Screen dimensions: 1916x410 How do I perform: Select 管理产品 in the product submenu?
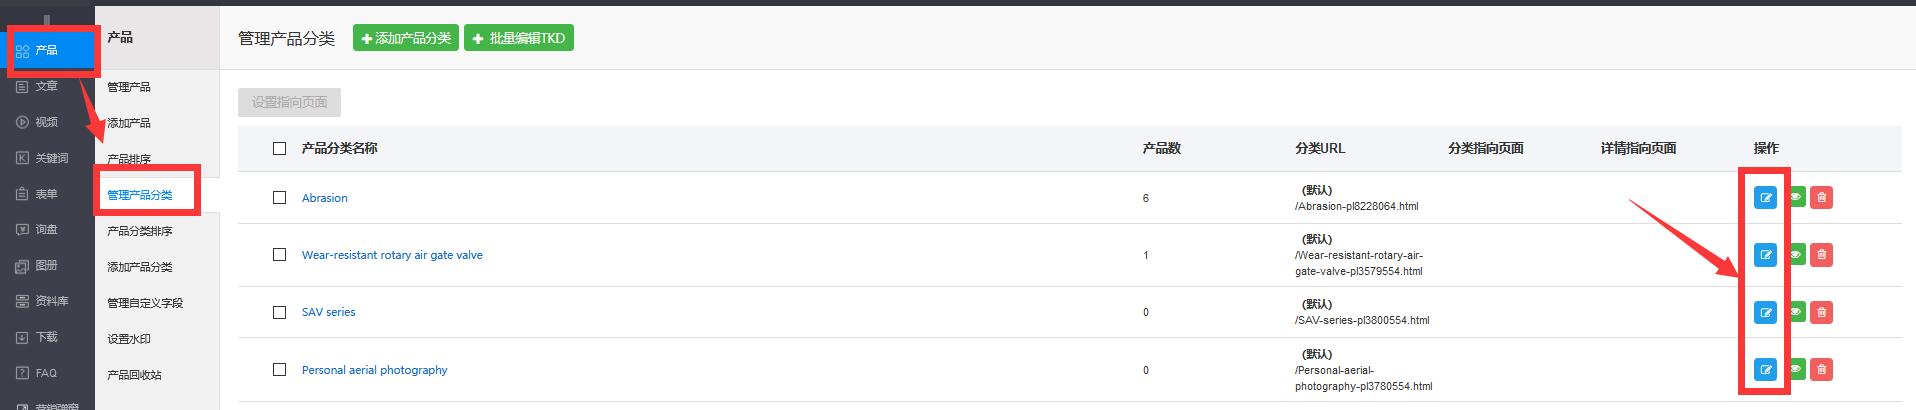pos(129,87)
